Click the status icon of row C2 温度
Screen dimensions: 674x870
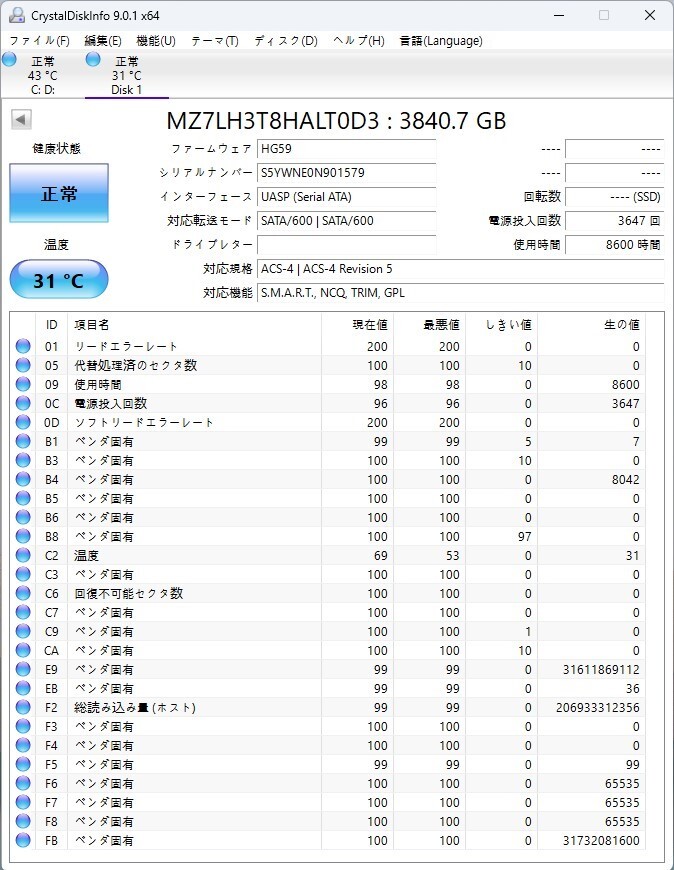point(23,555)
